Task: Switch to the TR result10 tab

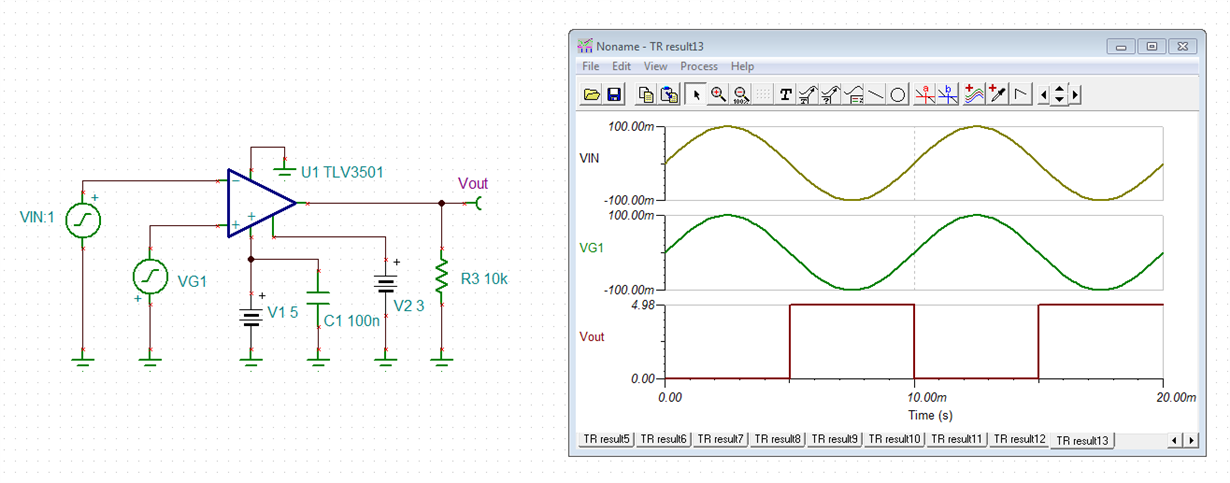Action: (x=895, y=439)
